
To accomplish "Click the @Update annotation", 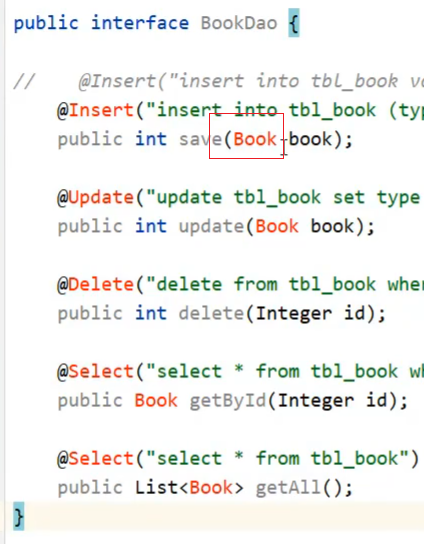I will point(95,197).
